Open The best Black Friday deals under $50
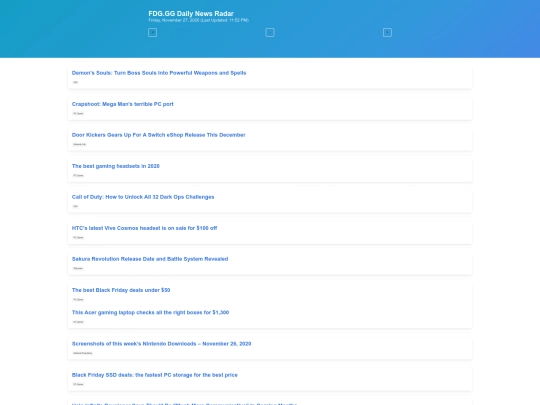Image resolution: width=540 pixels, height=405 pixels. click(121, 290)
